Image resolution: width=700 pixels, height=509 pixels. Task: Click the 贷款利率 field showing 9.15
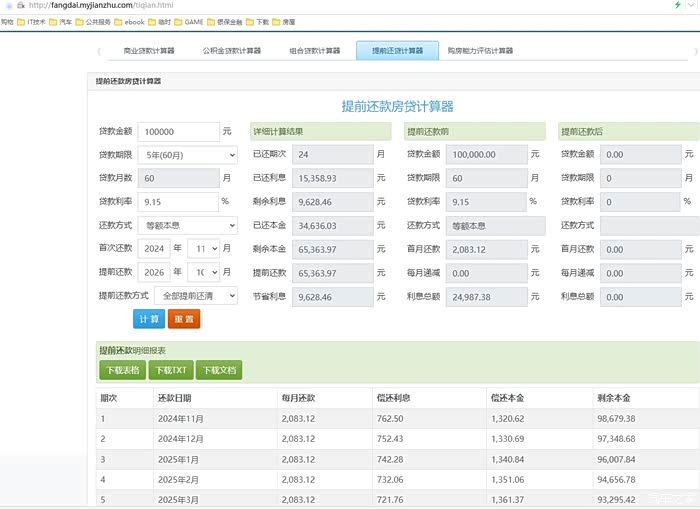[176, 202]
